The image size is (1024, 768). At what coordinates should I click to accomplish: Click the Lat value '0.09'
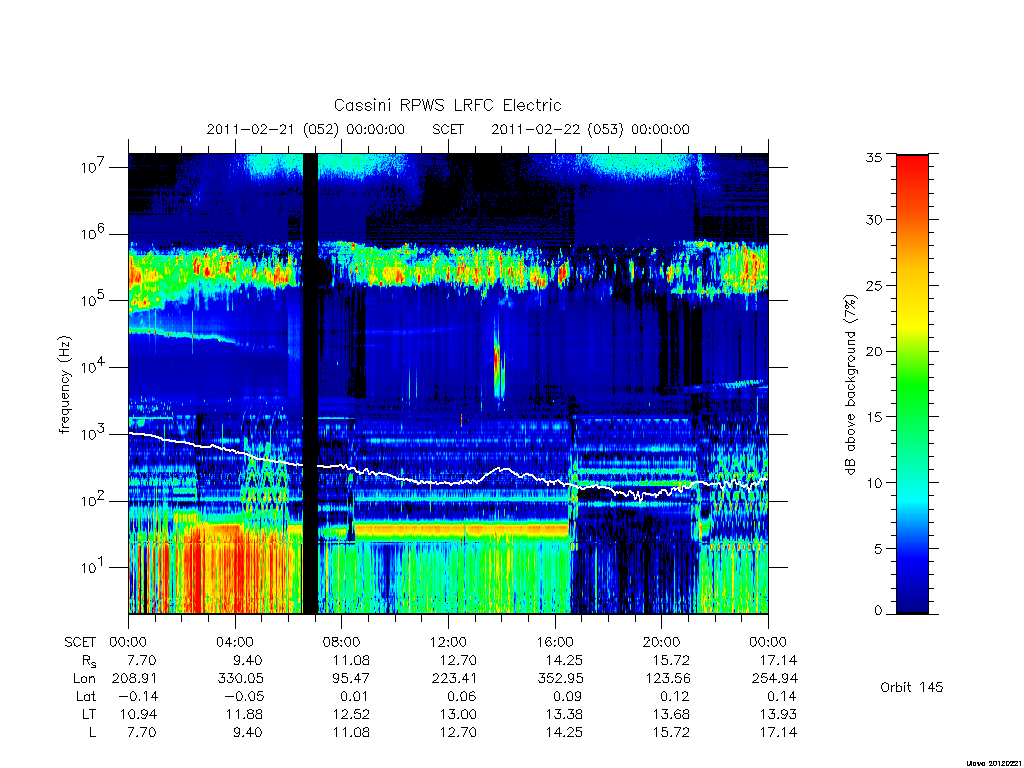pos(568,696)
